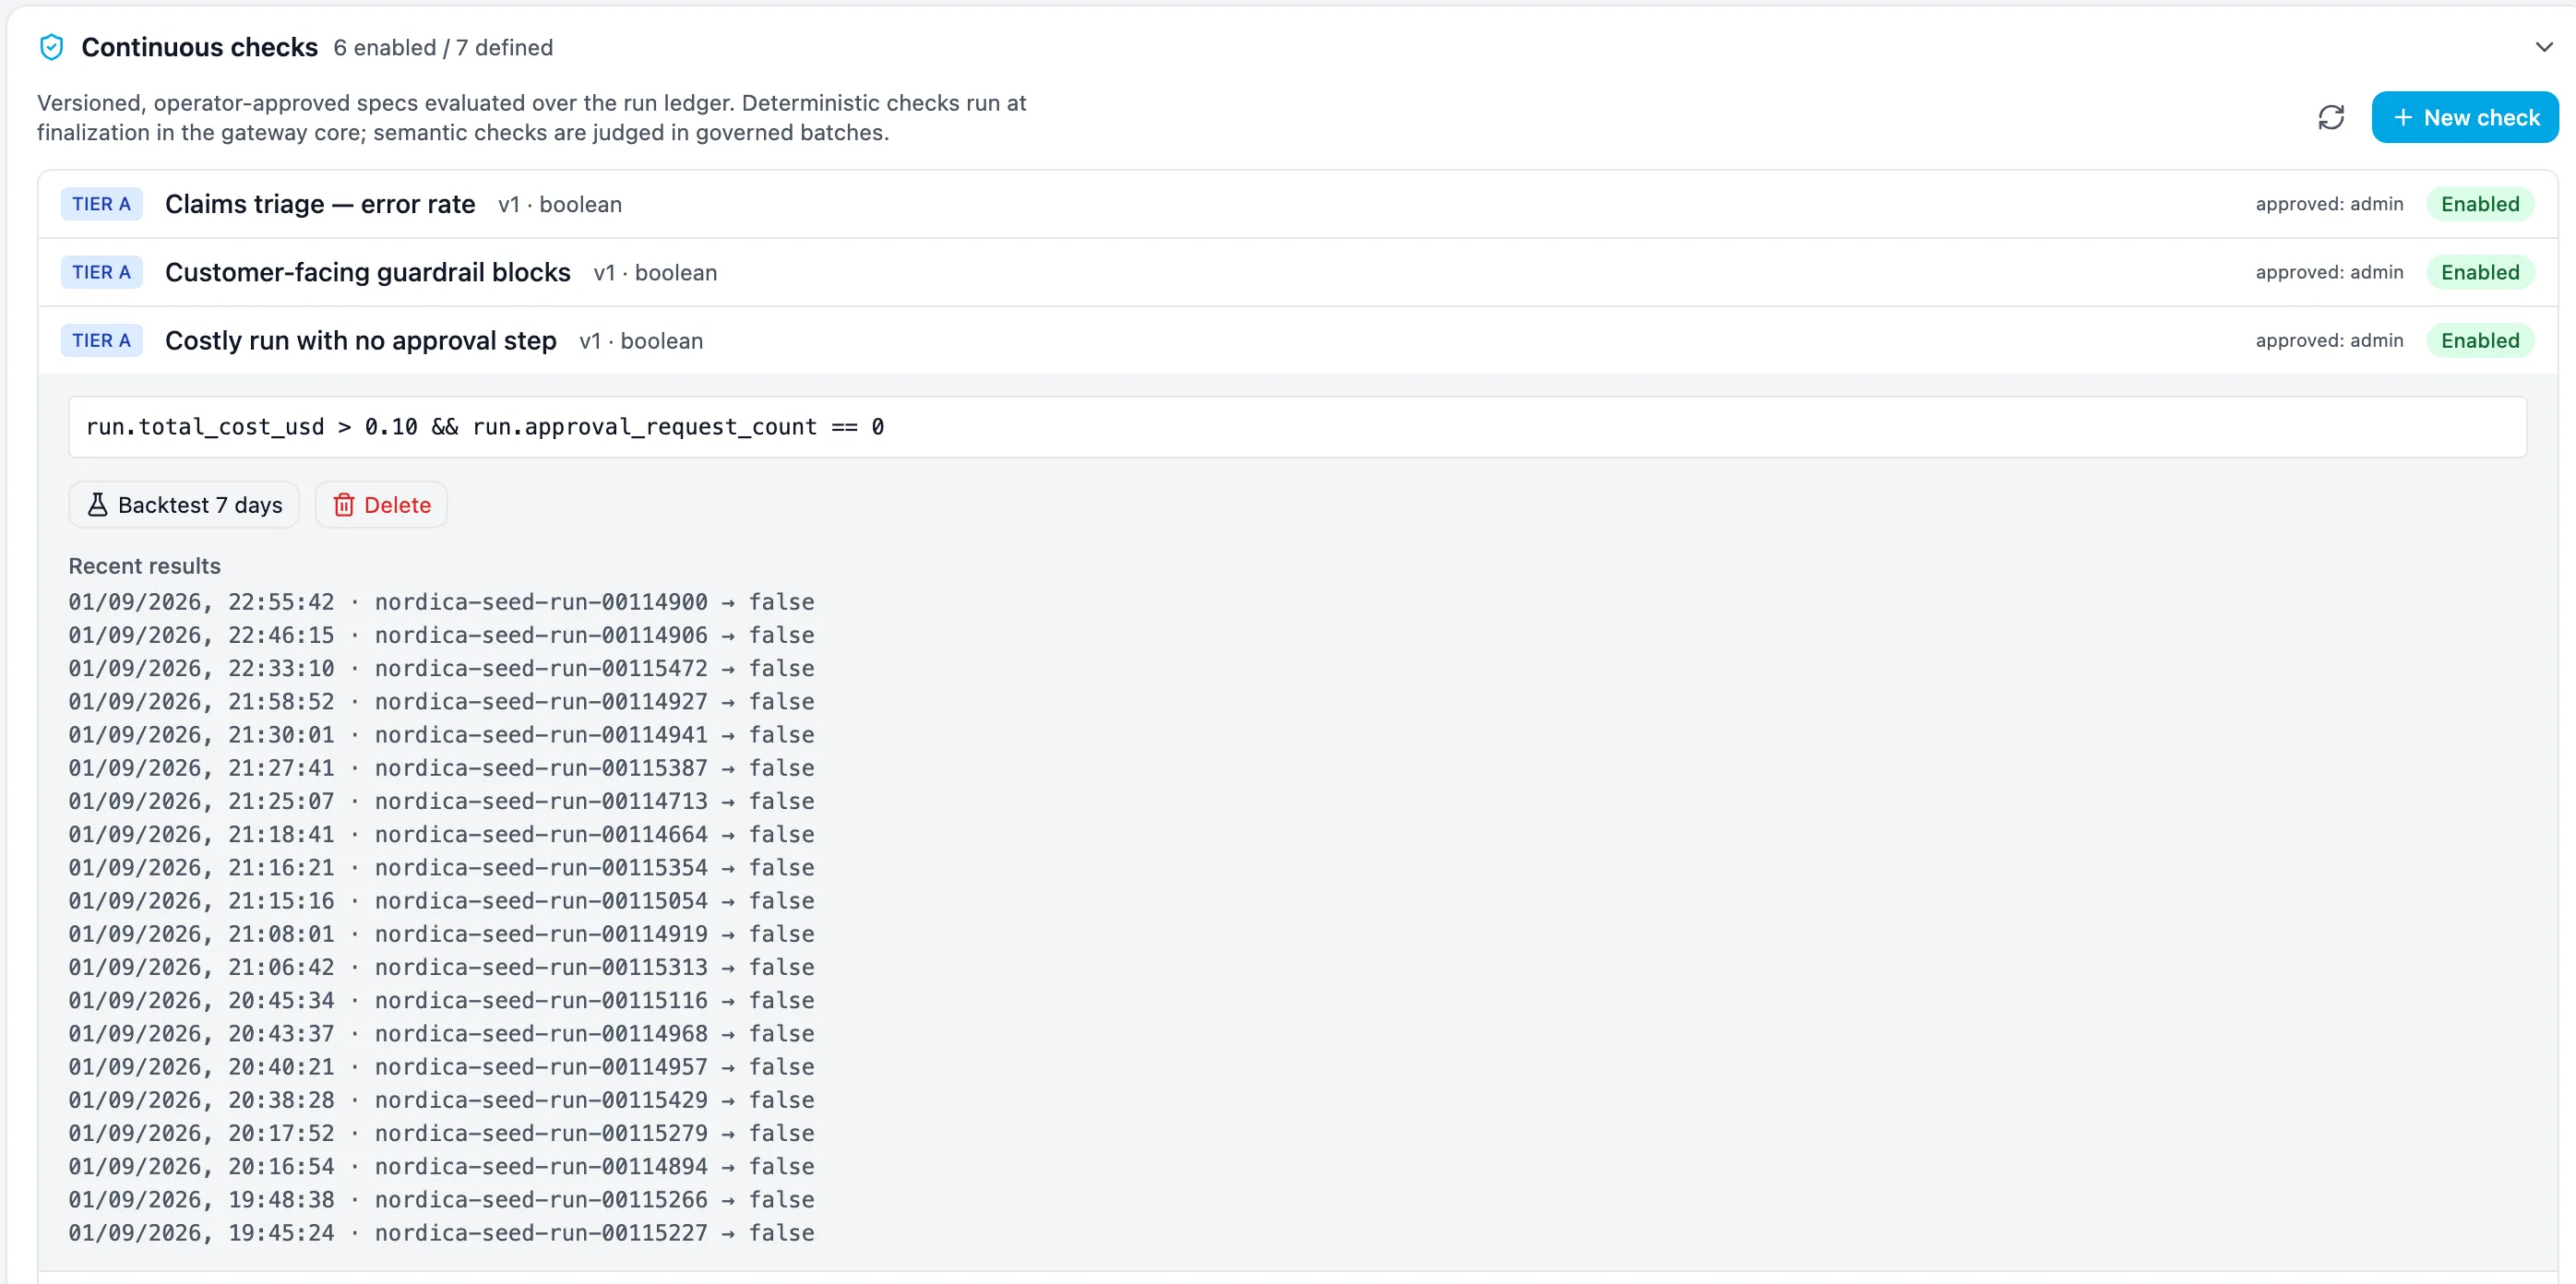Image resolution: width=2576 pixels, height=1284 pixels.
Task: Select result nordica-seed-run-00114664
Action: [441, 834]
